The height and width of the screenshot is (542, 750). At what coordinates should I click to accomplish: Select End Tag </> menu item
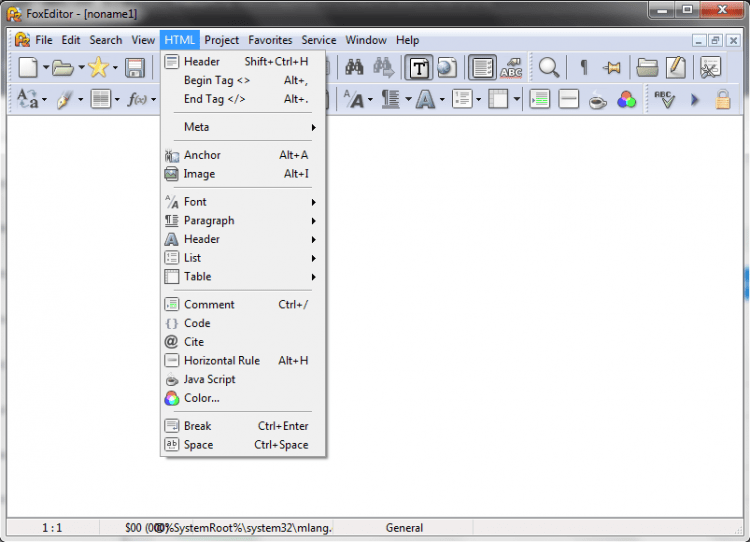pos(243,99)
